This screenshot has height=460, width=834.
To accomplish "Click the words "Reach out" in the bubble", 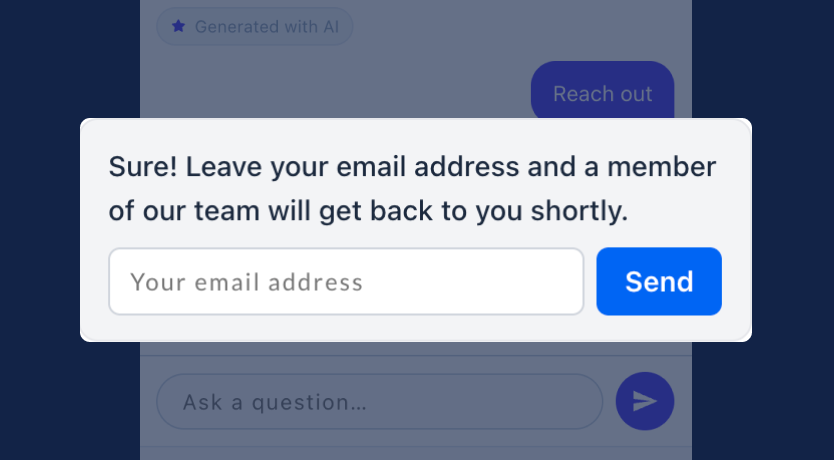I will tap(602, 94).
